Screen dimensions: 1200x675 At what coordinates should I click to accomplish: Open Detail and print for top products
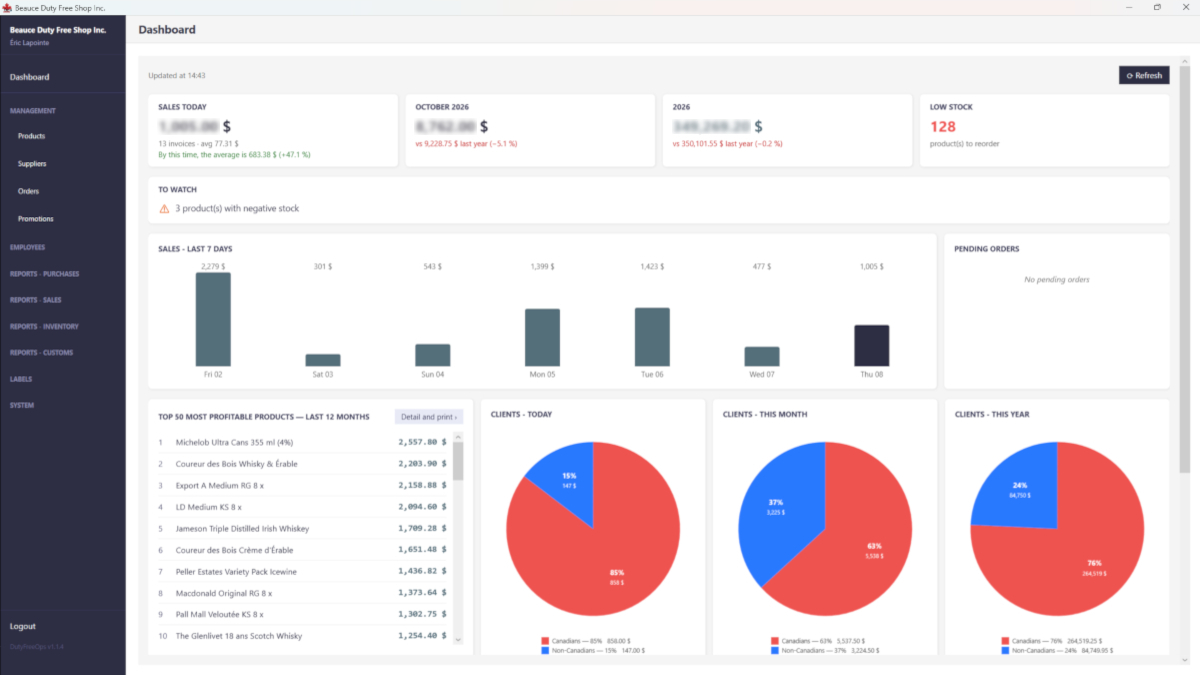click(x=429, y=416)
